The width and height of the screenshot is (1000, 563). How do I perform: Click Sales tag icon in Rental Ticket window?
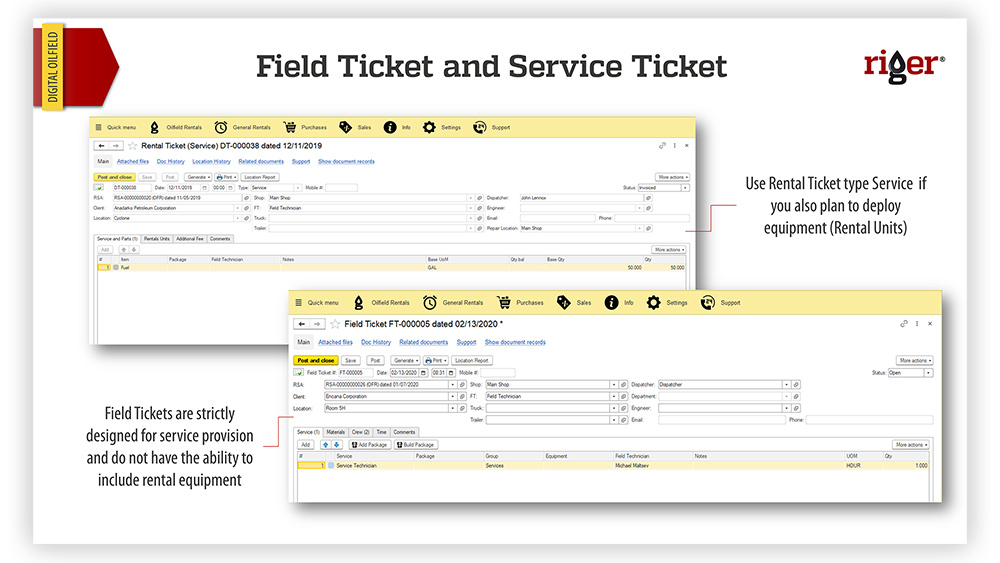[x=346, y=127]
